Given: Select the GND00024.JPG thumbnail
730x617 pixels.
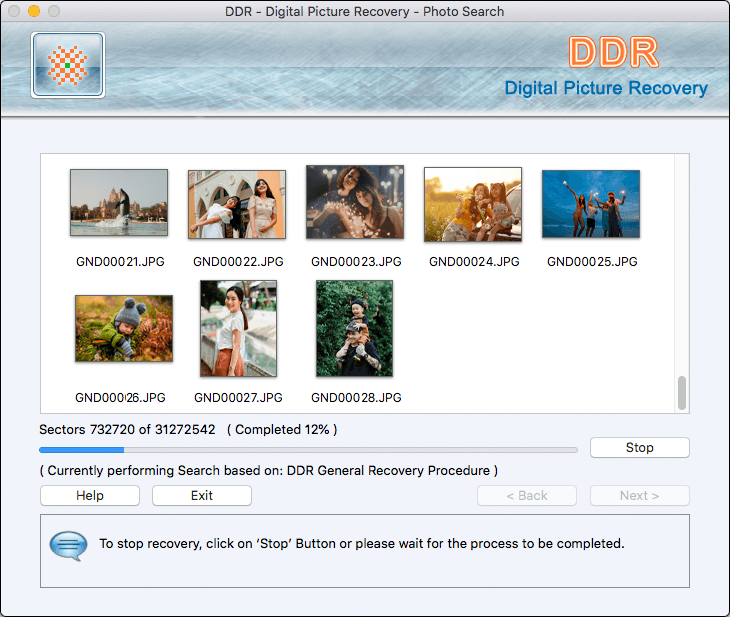Looking at the screenshot, I should point(473,204).
